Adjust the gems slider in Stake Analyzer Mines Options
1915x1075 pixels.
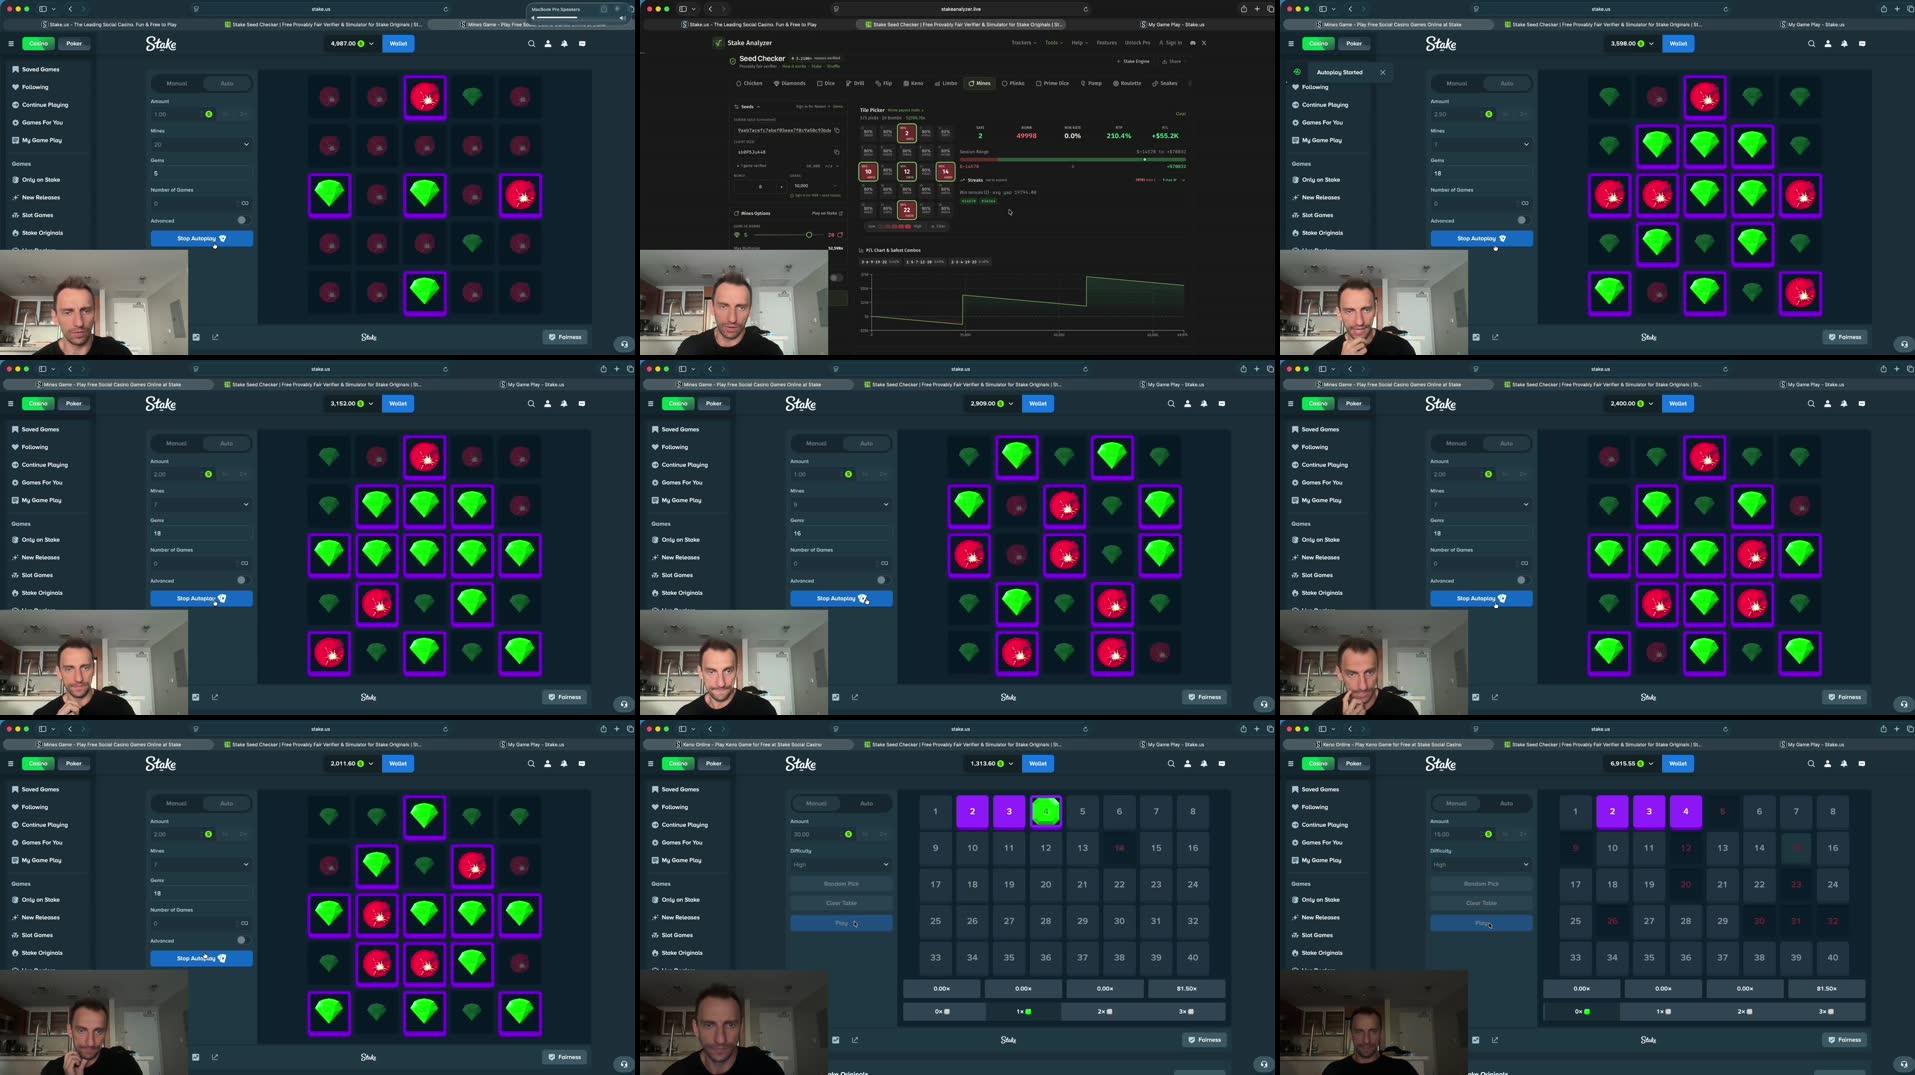tap(809, 234)
